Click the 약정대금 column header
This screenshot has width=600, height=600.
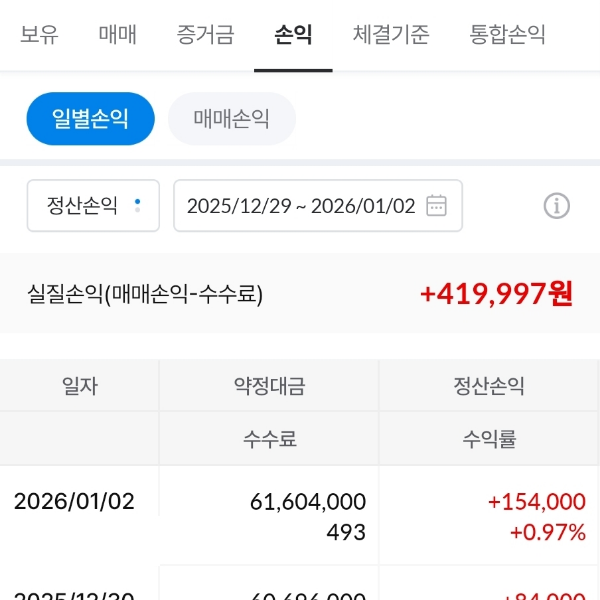tap(269, 386)
